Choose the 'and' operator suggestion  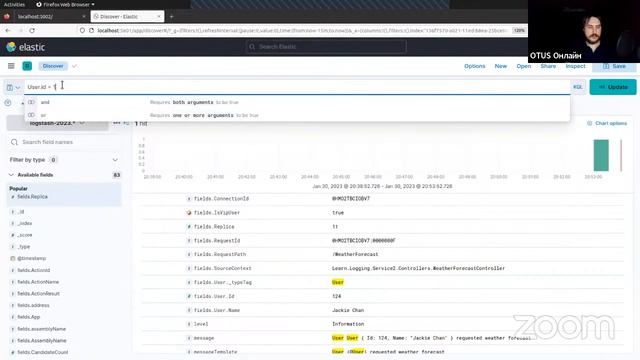point(297,102)
